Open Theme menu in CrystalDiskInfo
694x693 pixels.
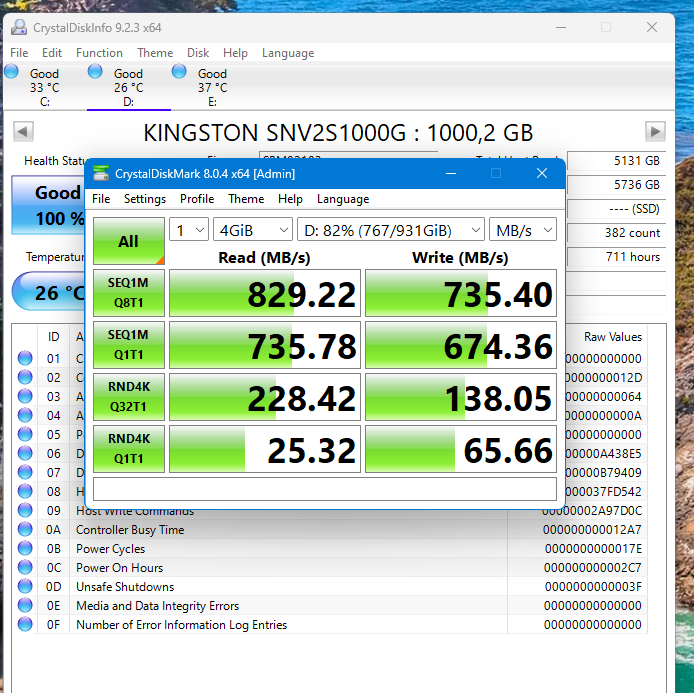click(x=155, y=53)
